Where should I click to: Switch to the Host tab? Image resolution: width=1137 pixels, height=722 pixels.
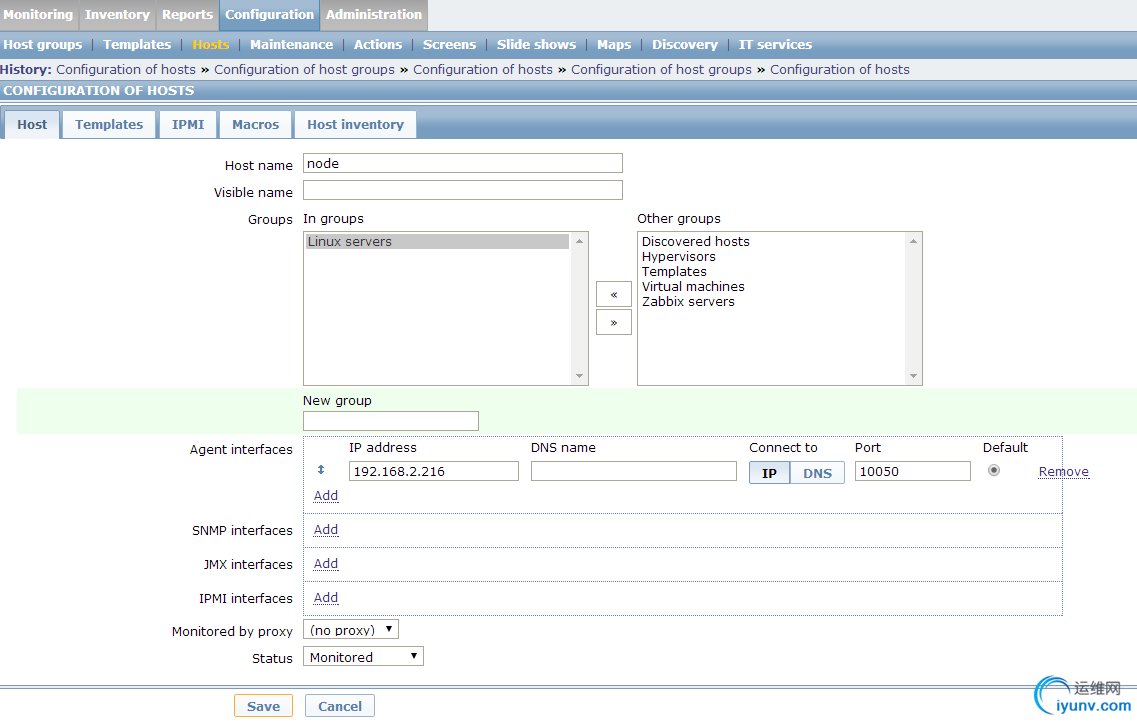32,125
